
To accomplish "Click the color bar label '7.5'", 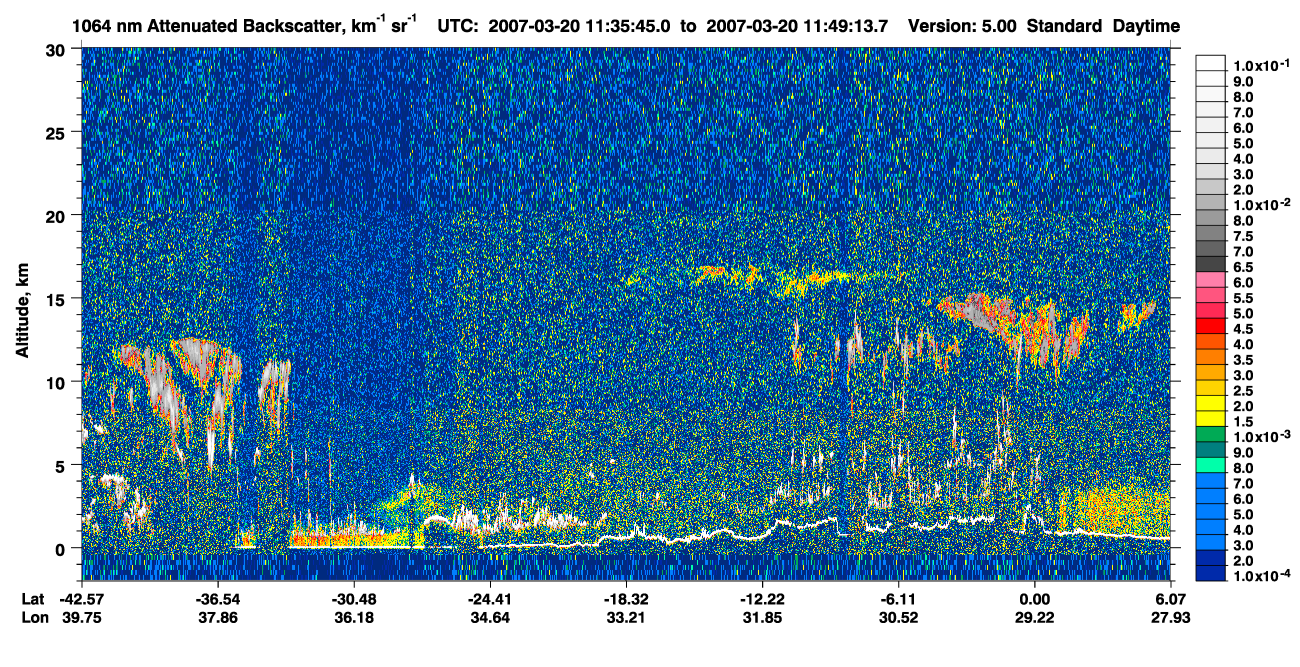I will [x=1243, y=237].
